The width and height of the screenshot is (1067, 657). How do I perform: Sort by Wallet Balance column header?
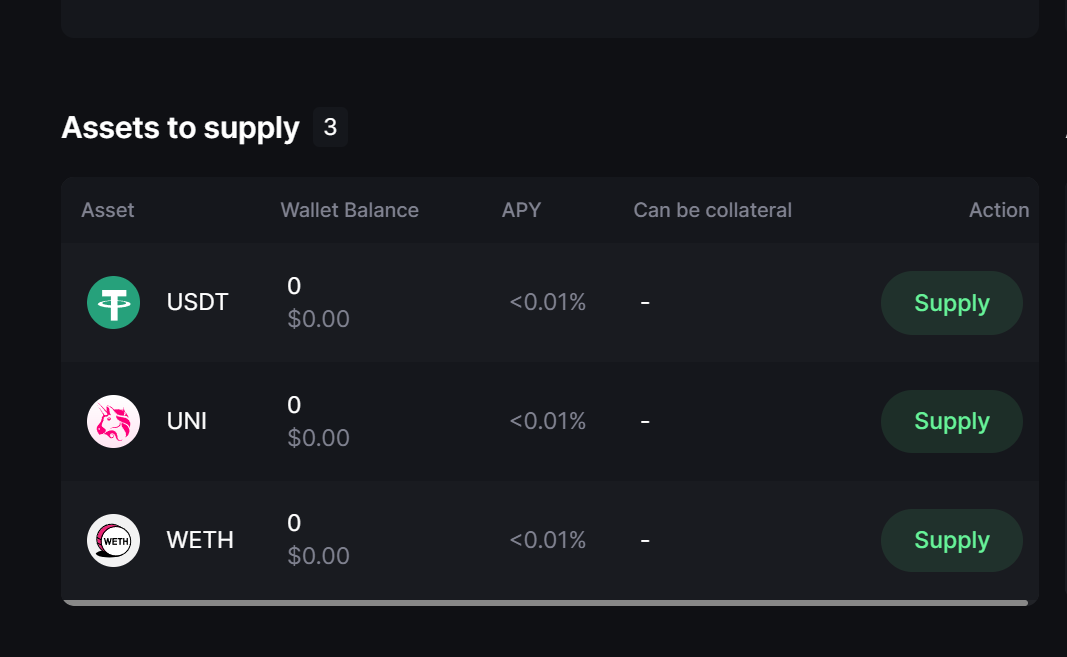click(349, 210)
